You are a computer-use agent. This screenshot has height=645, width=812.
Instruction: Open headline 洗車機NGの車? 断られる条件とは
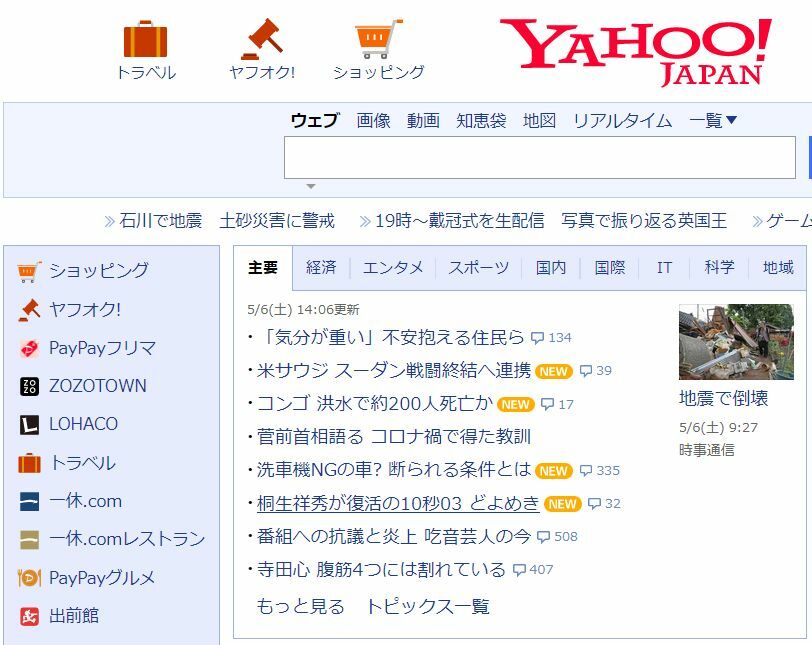(x=394, y=470)
